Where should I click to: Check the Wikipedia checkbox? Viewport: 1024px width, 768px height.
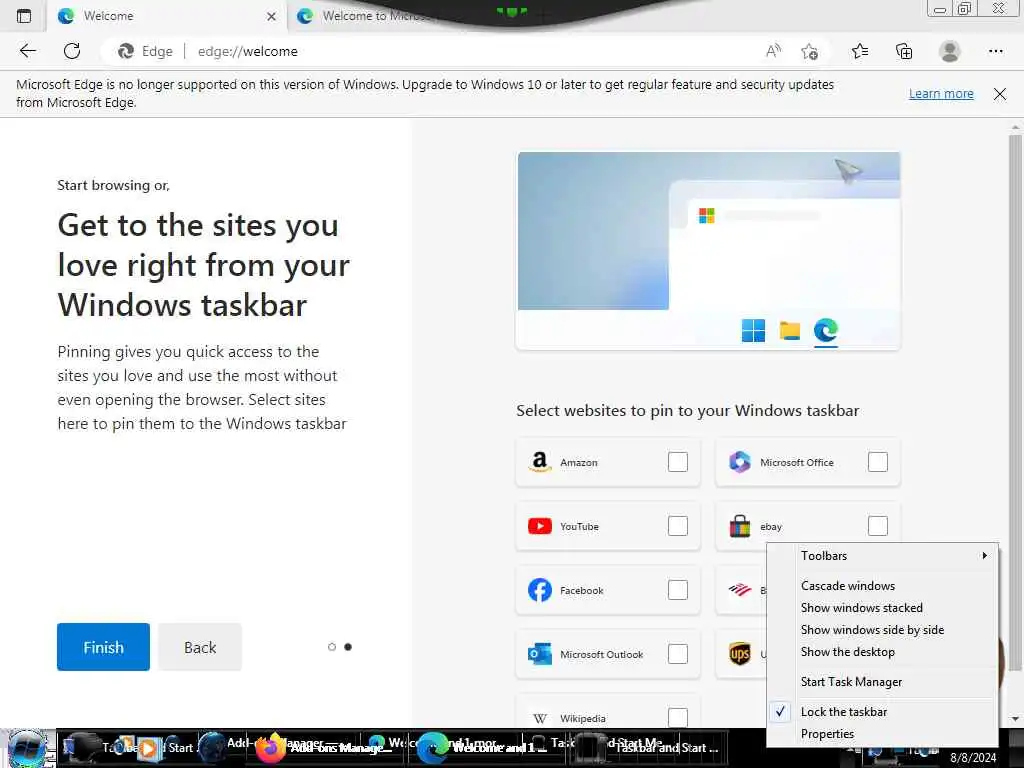(x=678, y=718)
